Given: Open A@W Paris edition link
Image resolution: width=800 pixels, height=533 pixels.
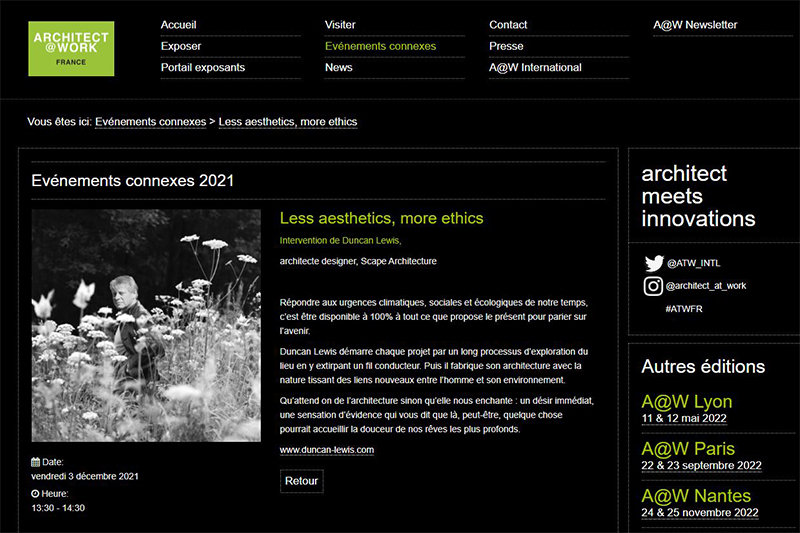Looking at the screenshot, I should (x=688, y=449).
